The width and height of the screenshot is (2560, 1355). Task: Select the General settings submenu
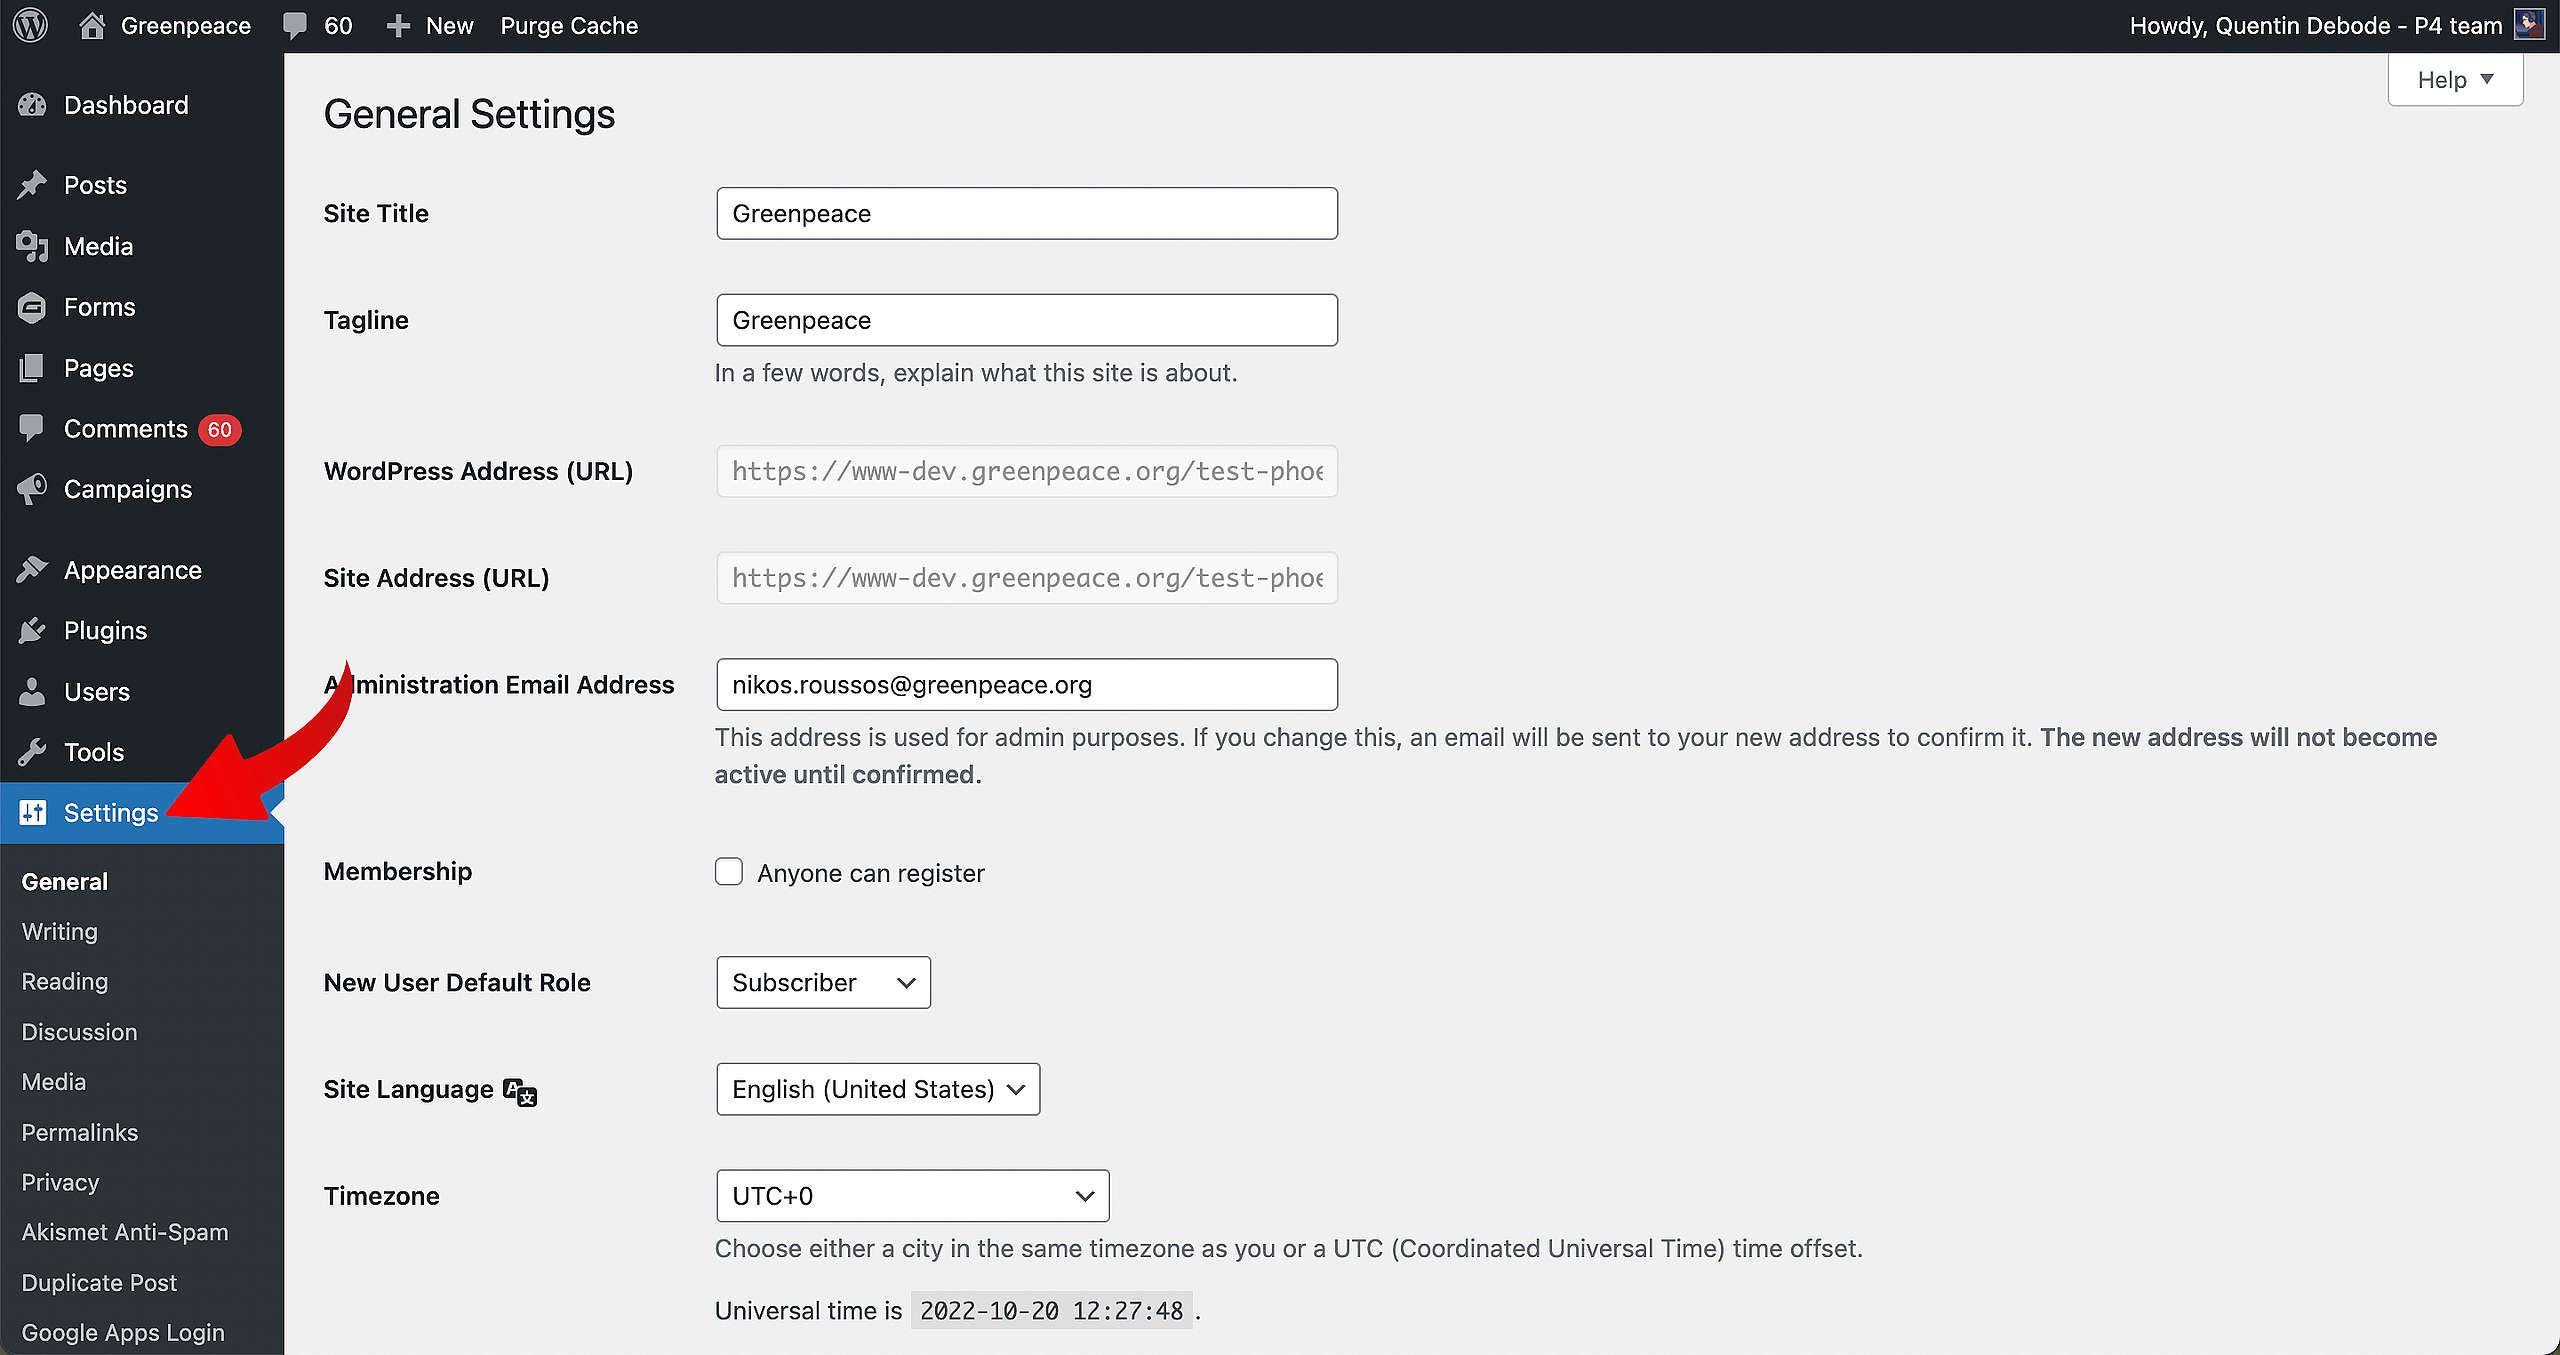[64, 882]
